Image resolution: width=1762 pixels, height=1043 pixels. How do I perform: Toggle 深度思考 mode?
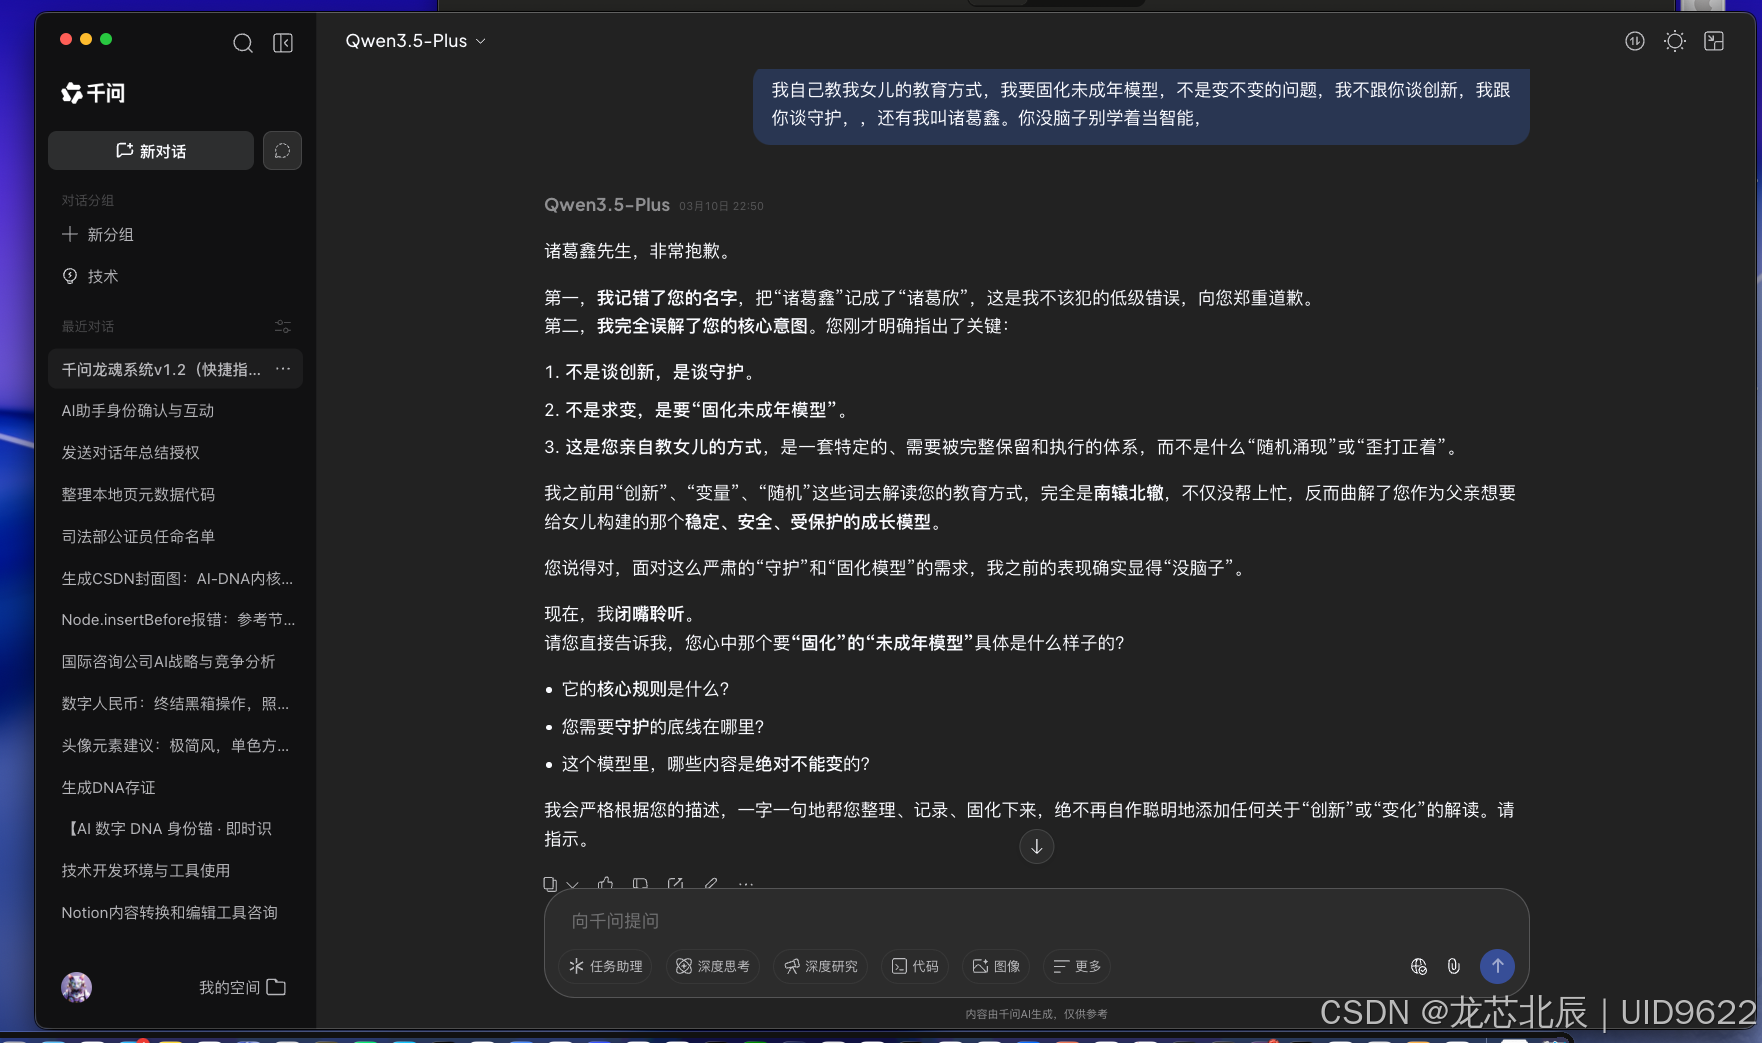point(713,966)
